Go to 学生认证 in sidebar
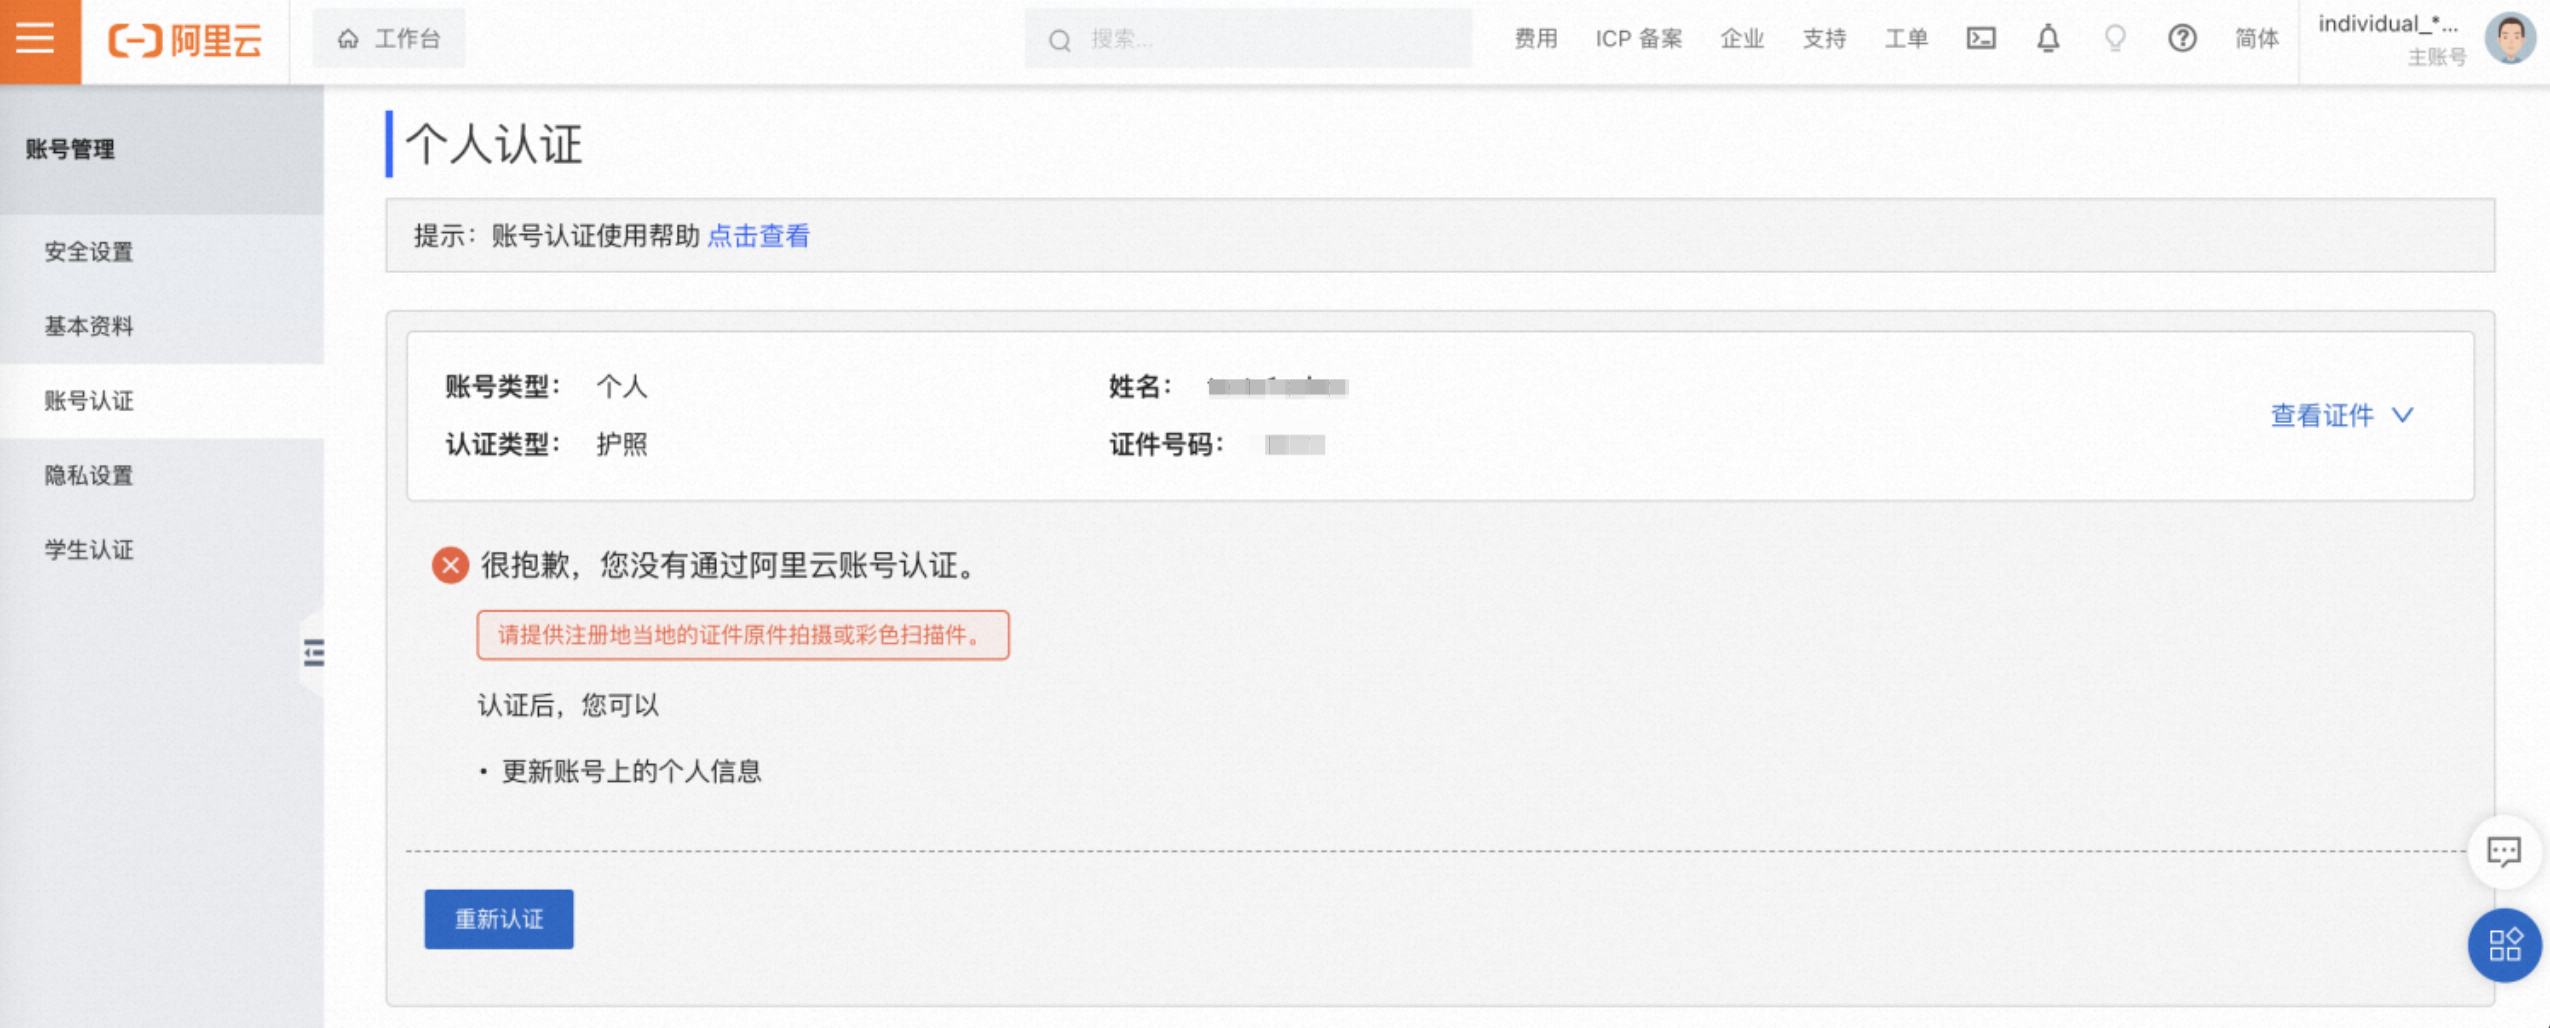The height and width of the screenshot is (1028, 2550). 162,550
